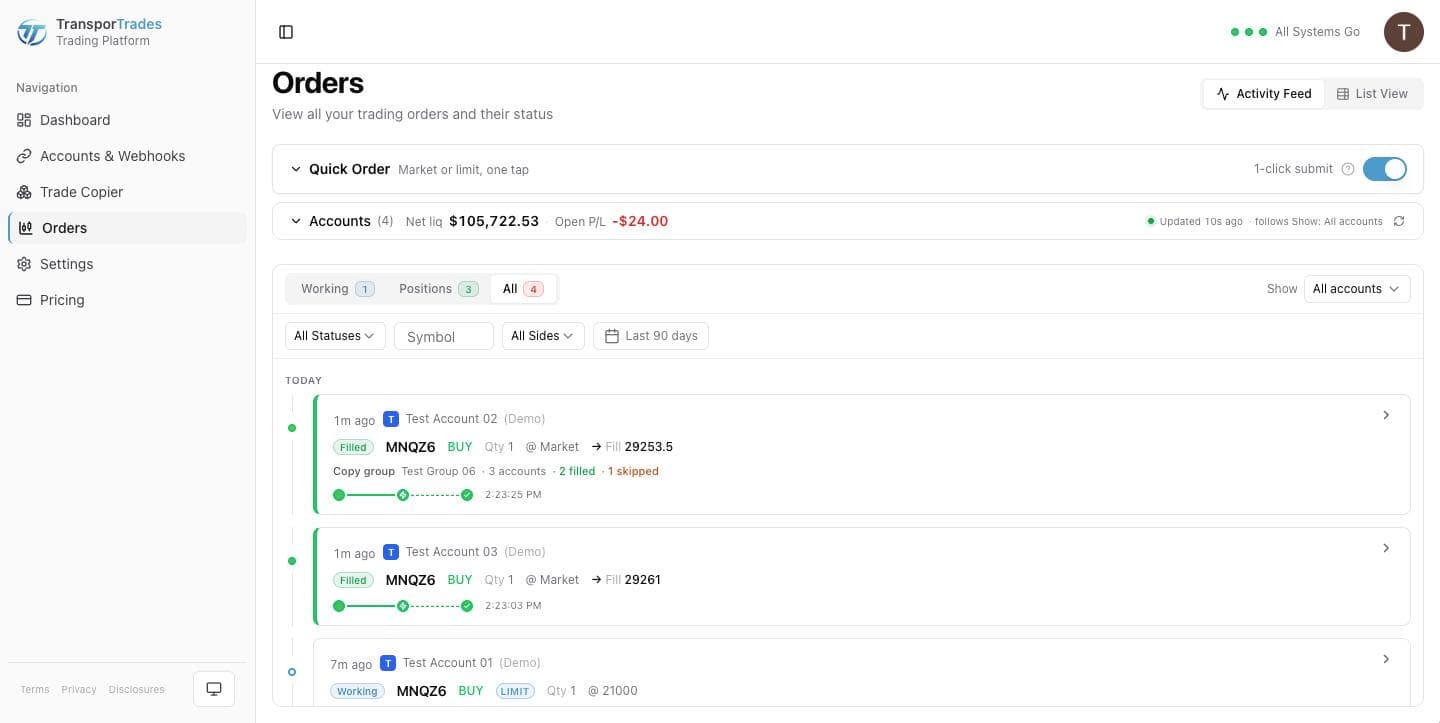Open the Show All accounts dropdown
Screen dimensions: 1440x723
click(x=1357, y=289)
